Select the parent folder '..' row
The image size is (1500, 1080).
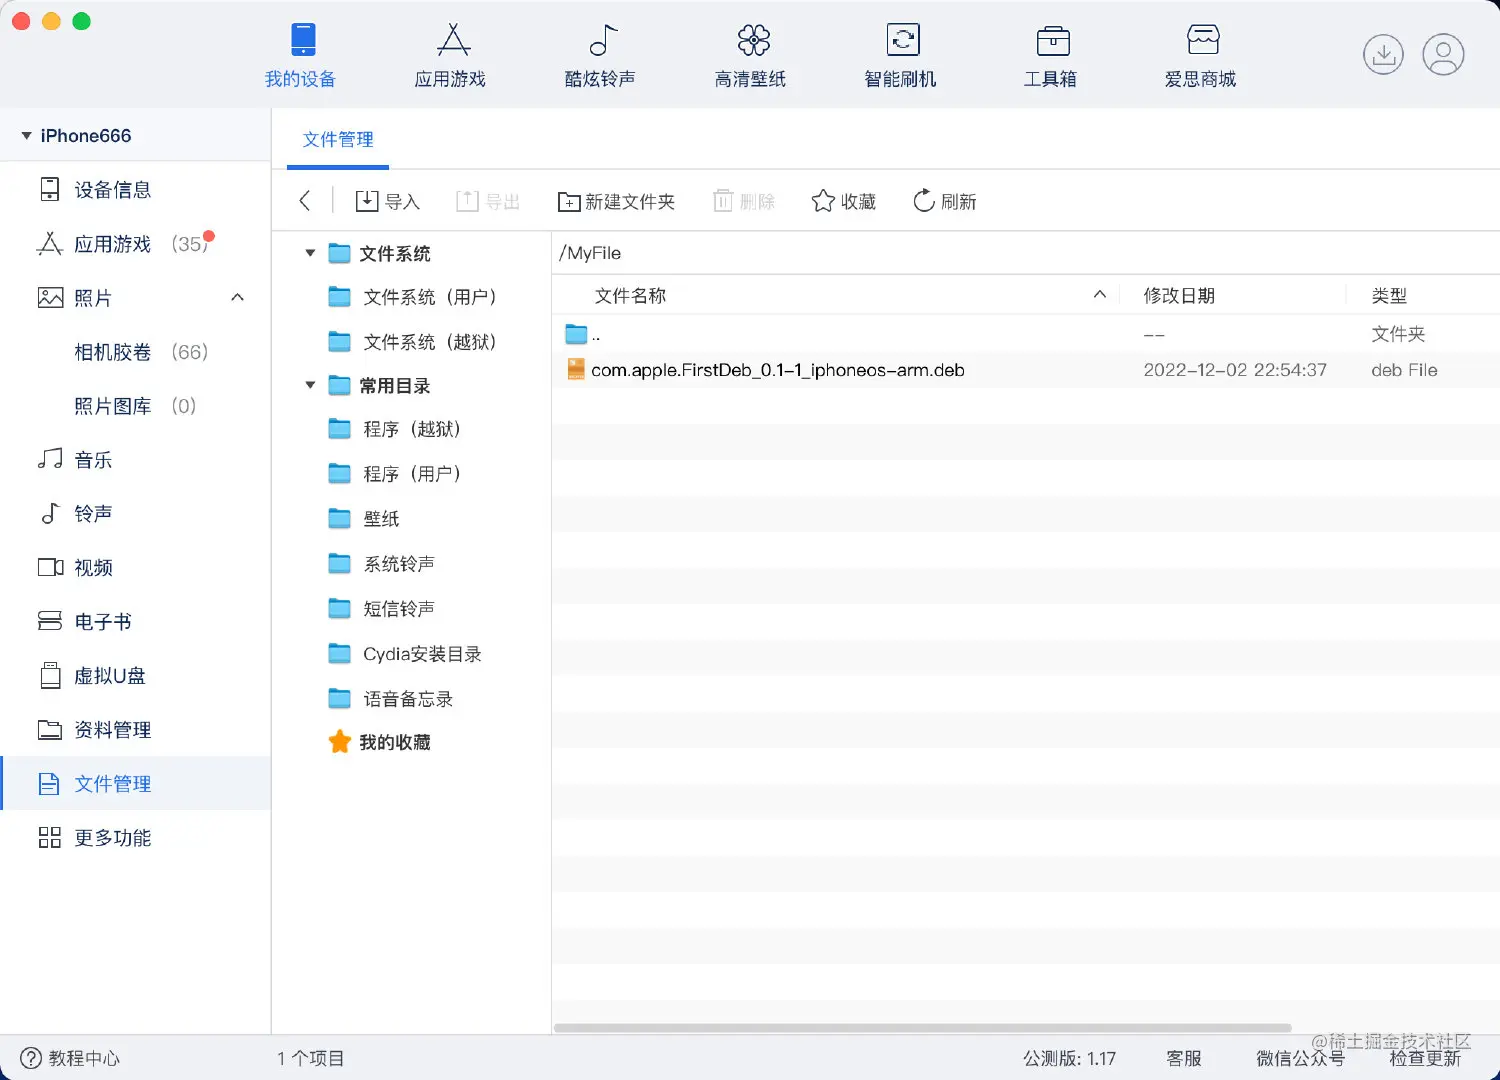pos(1026,334)
